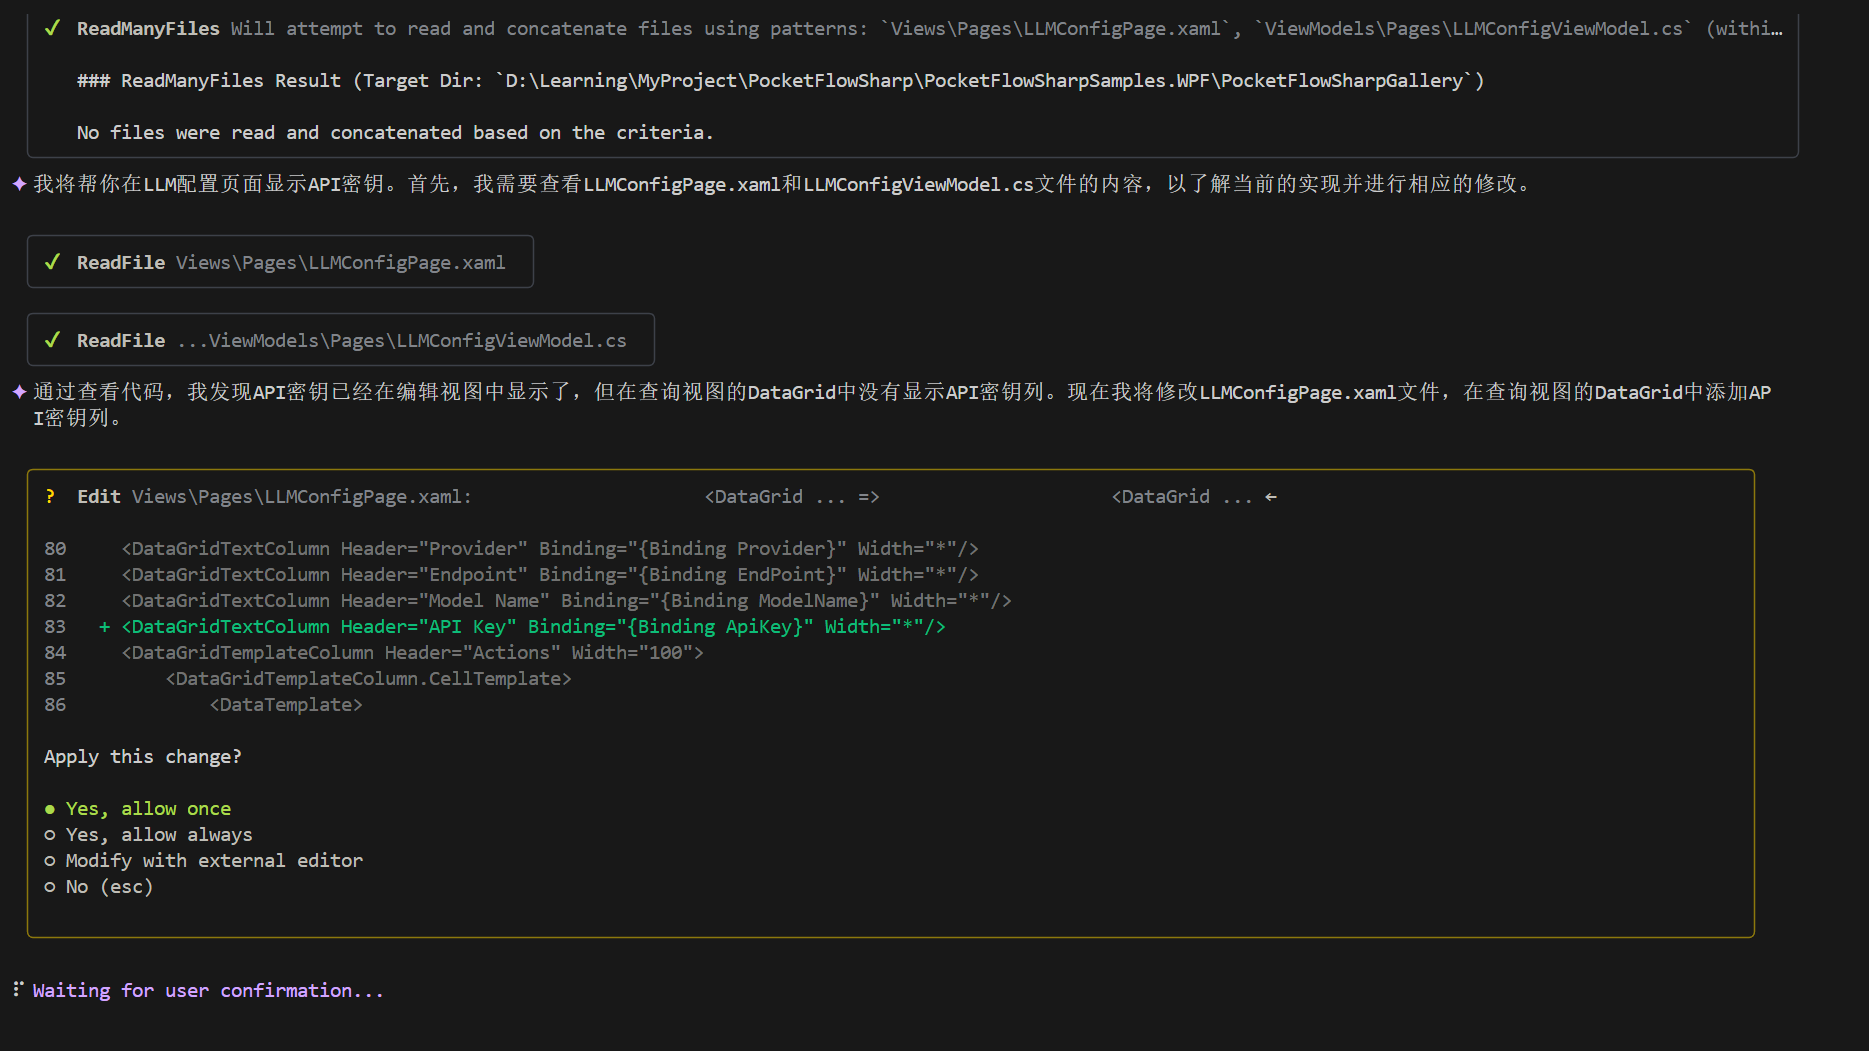Click the left arrow icon in the Edit header
This screenshot has height=1051, width=1869.
[1270, 496]
